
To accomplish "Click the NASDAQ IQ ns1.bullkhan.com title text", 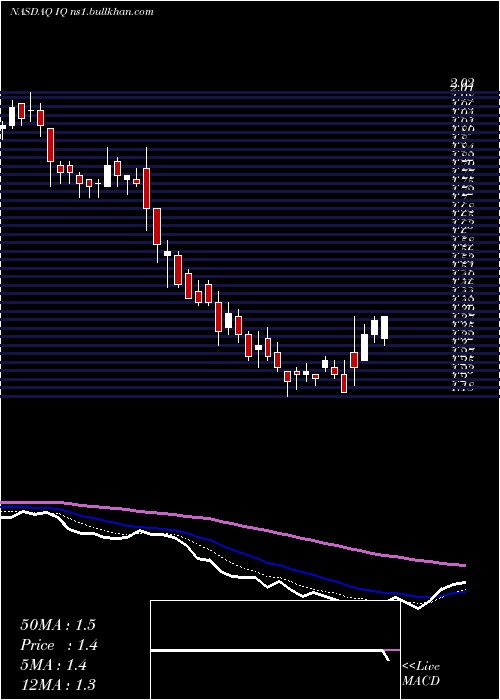I will 82,12.
